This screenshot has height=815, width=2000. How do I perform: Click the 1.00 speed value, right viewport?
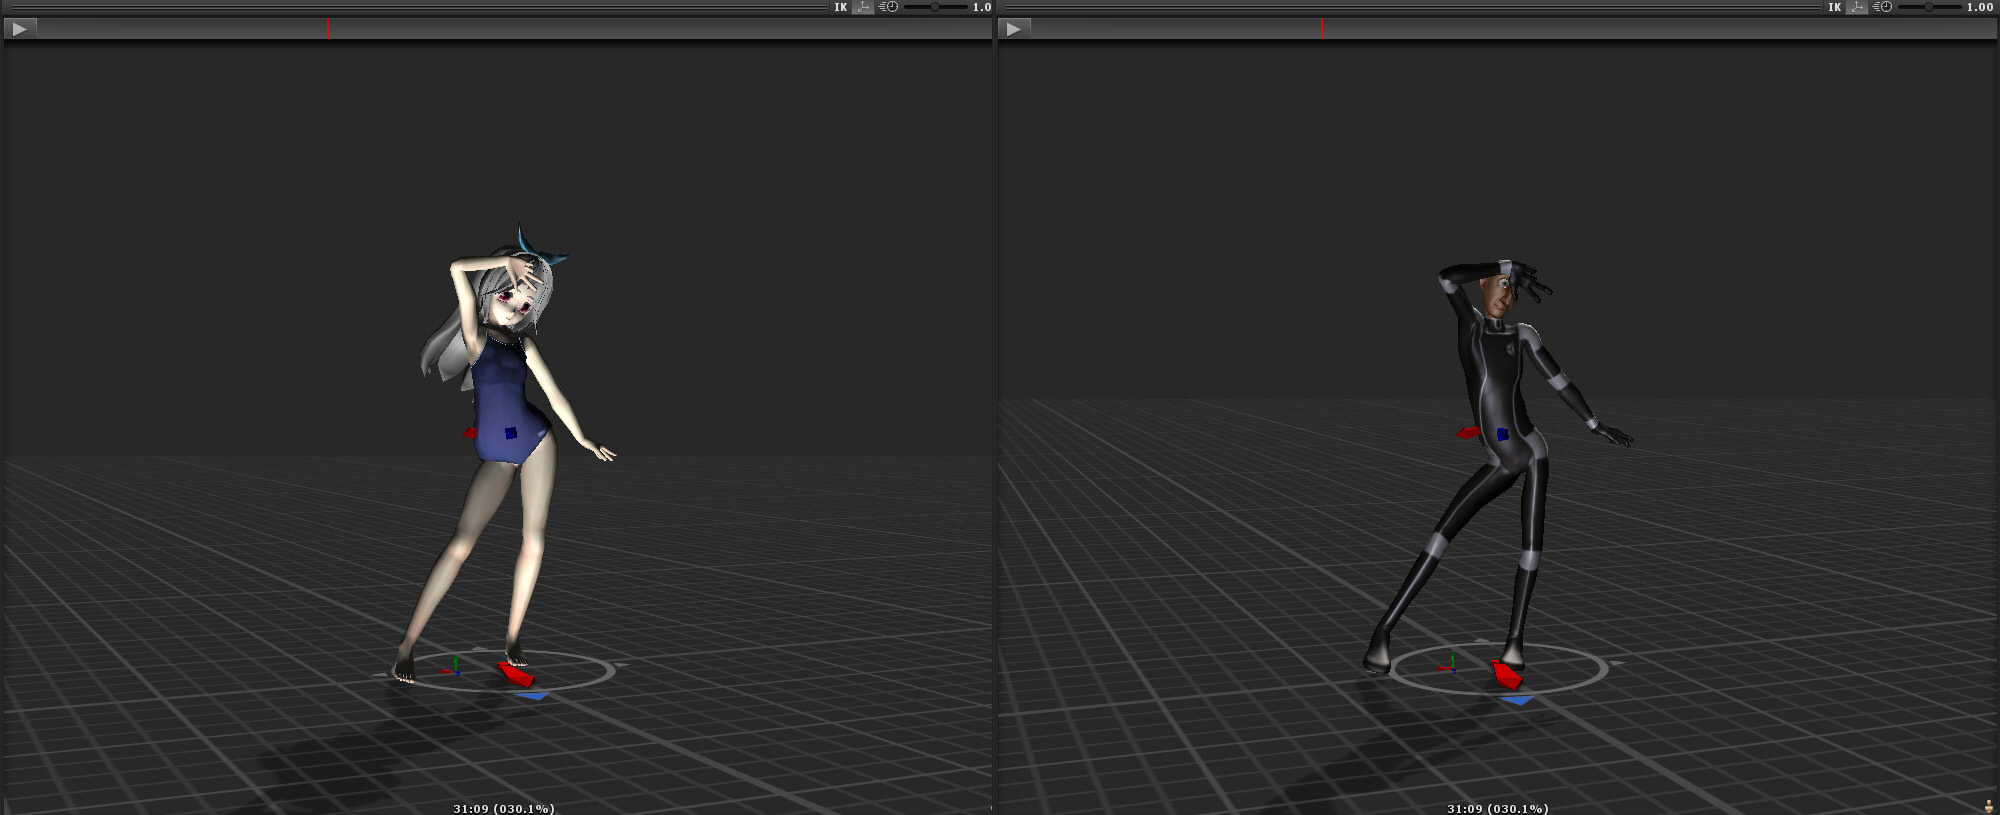click(1980, 7)
